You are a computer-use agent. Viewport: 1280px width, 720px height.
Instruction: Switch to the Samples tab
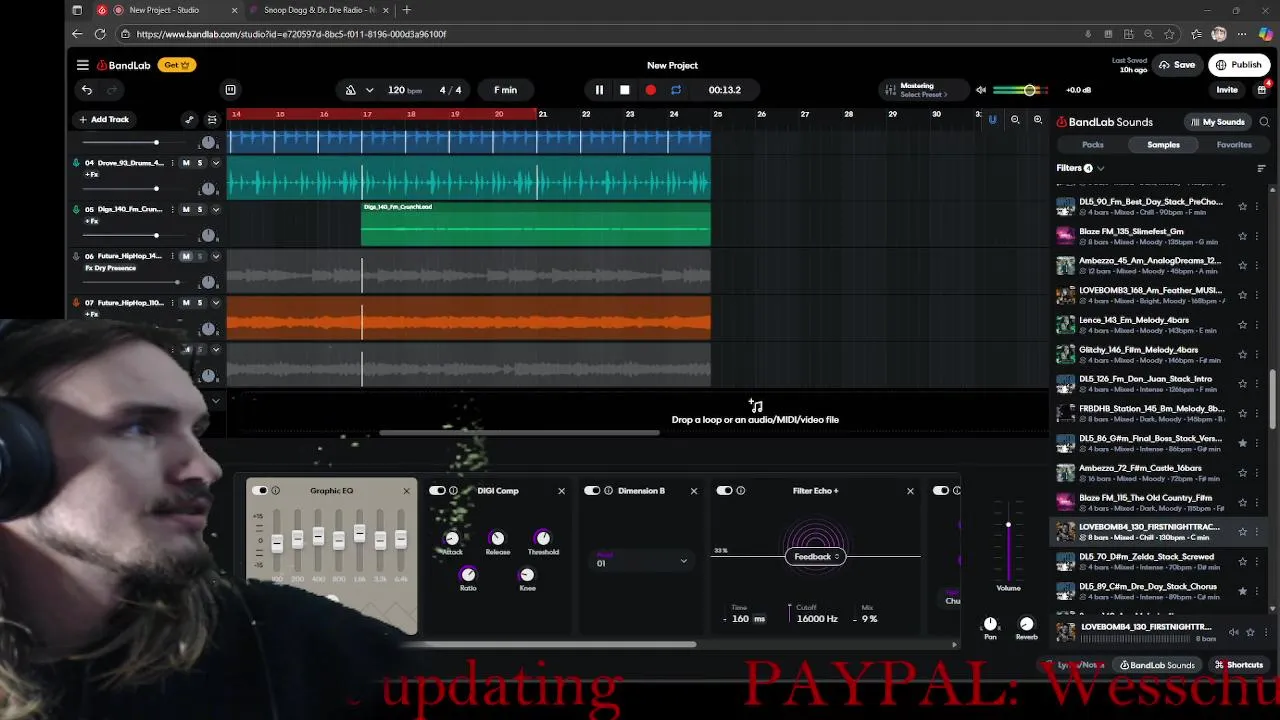[1163, 145]
